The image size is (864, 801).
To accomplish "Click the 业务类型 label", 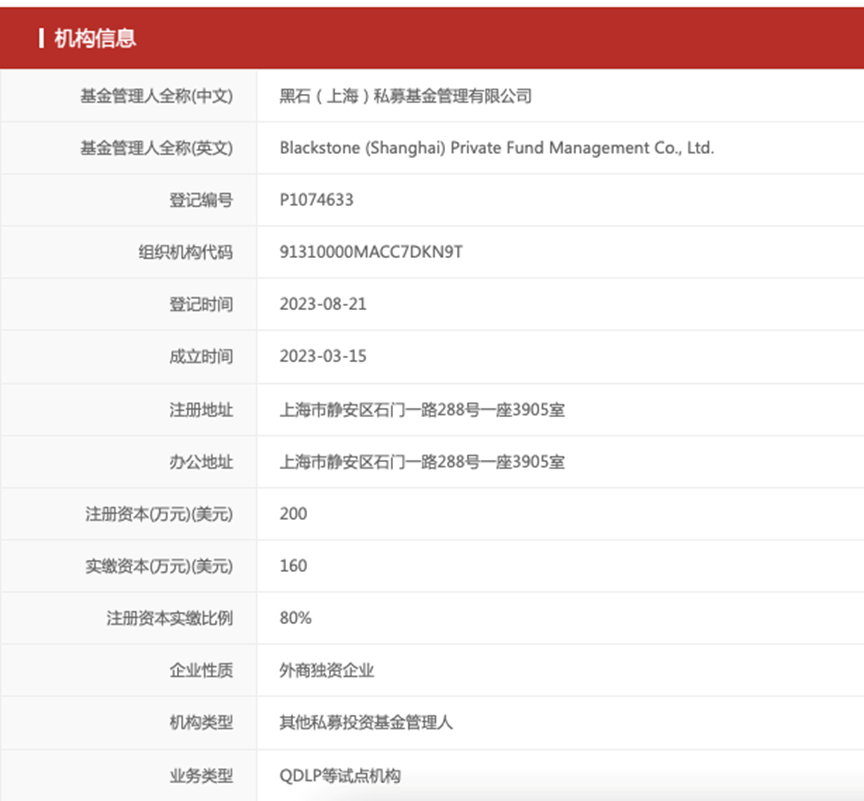I will pyautogui.click(x=201, y=776).
